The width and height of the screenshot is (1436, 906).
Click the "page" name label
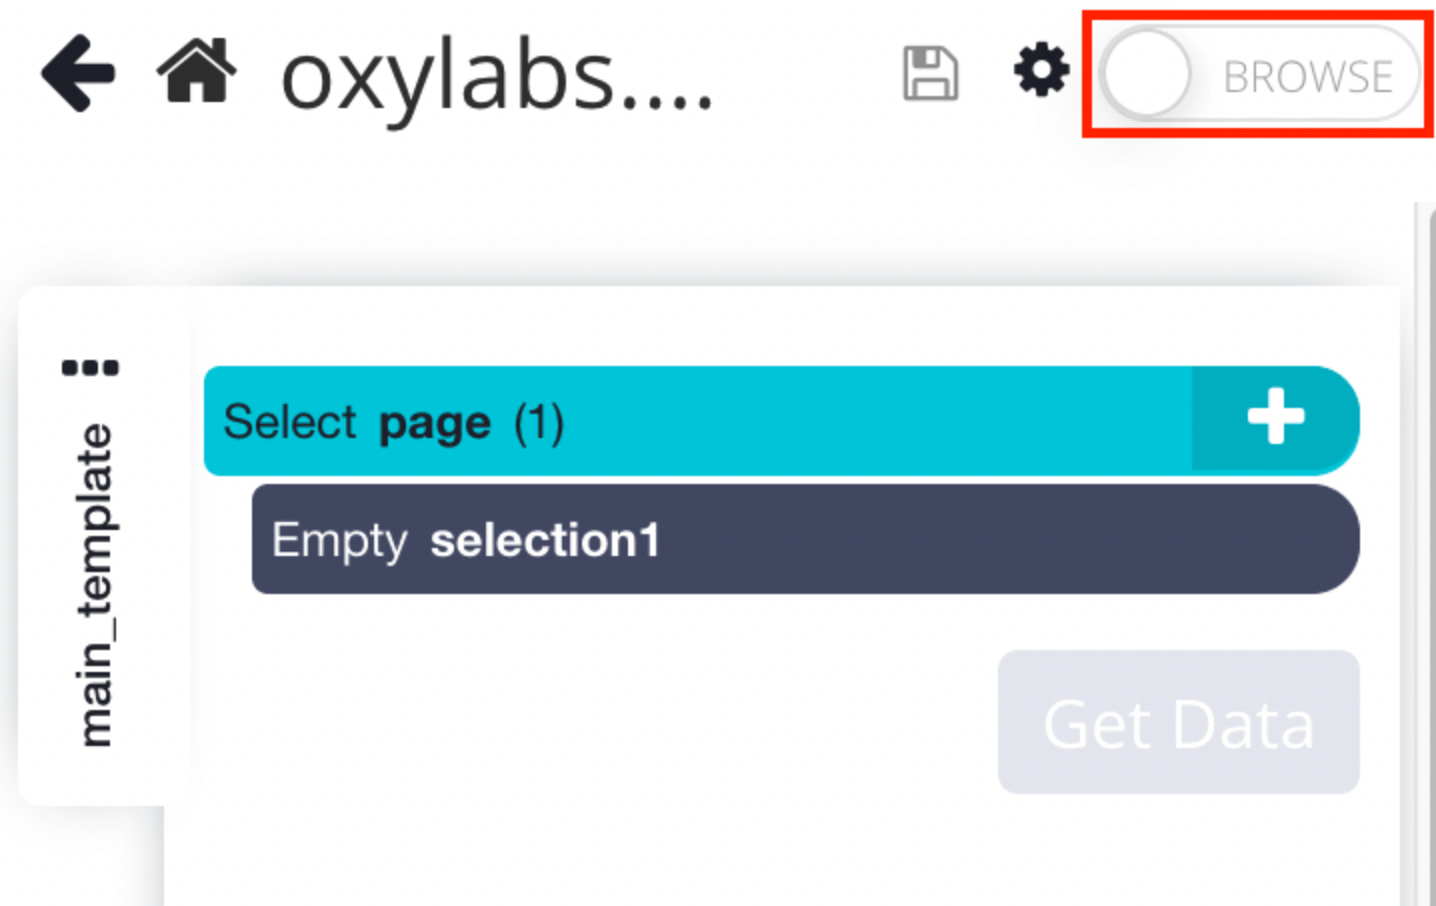pos(435,424)
